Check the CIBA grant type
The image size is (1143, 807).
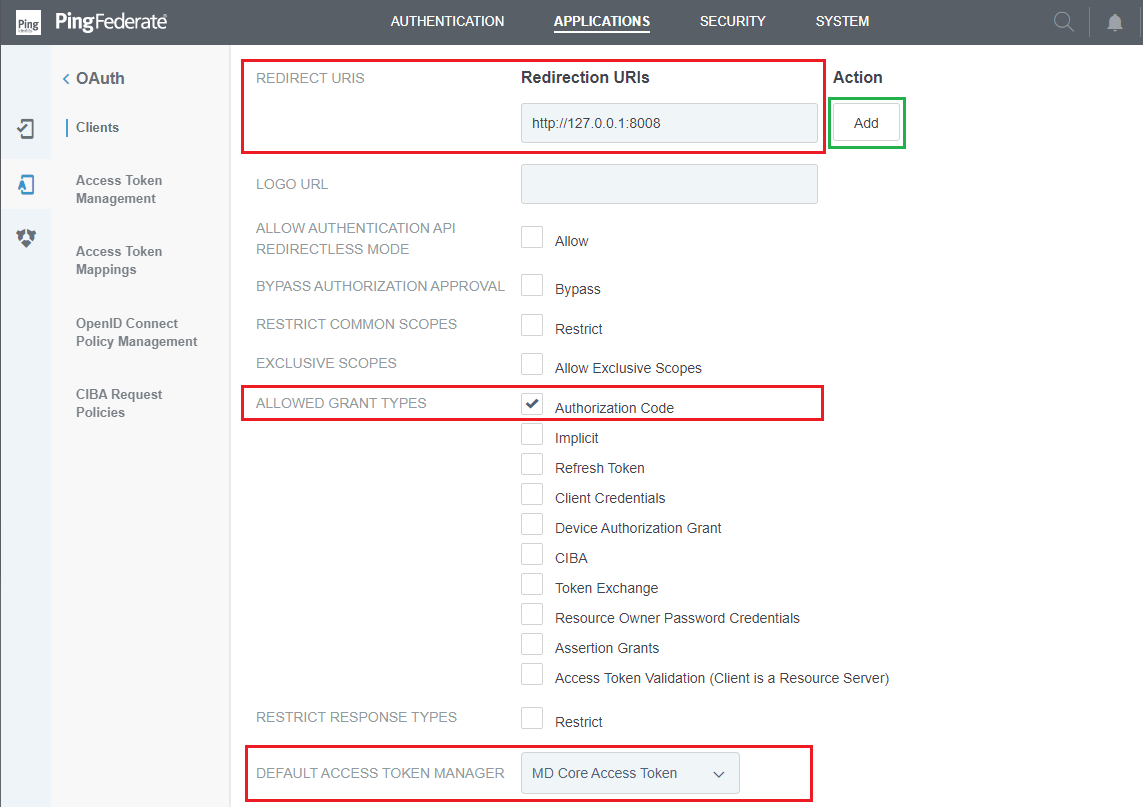532,554
